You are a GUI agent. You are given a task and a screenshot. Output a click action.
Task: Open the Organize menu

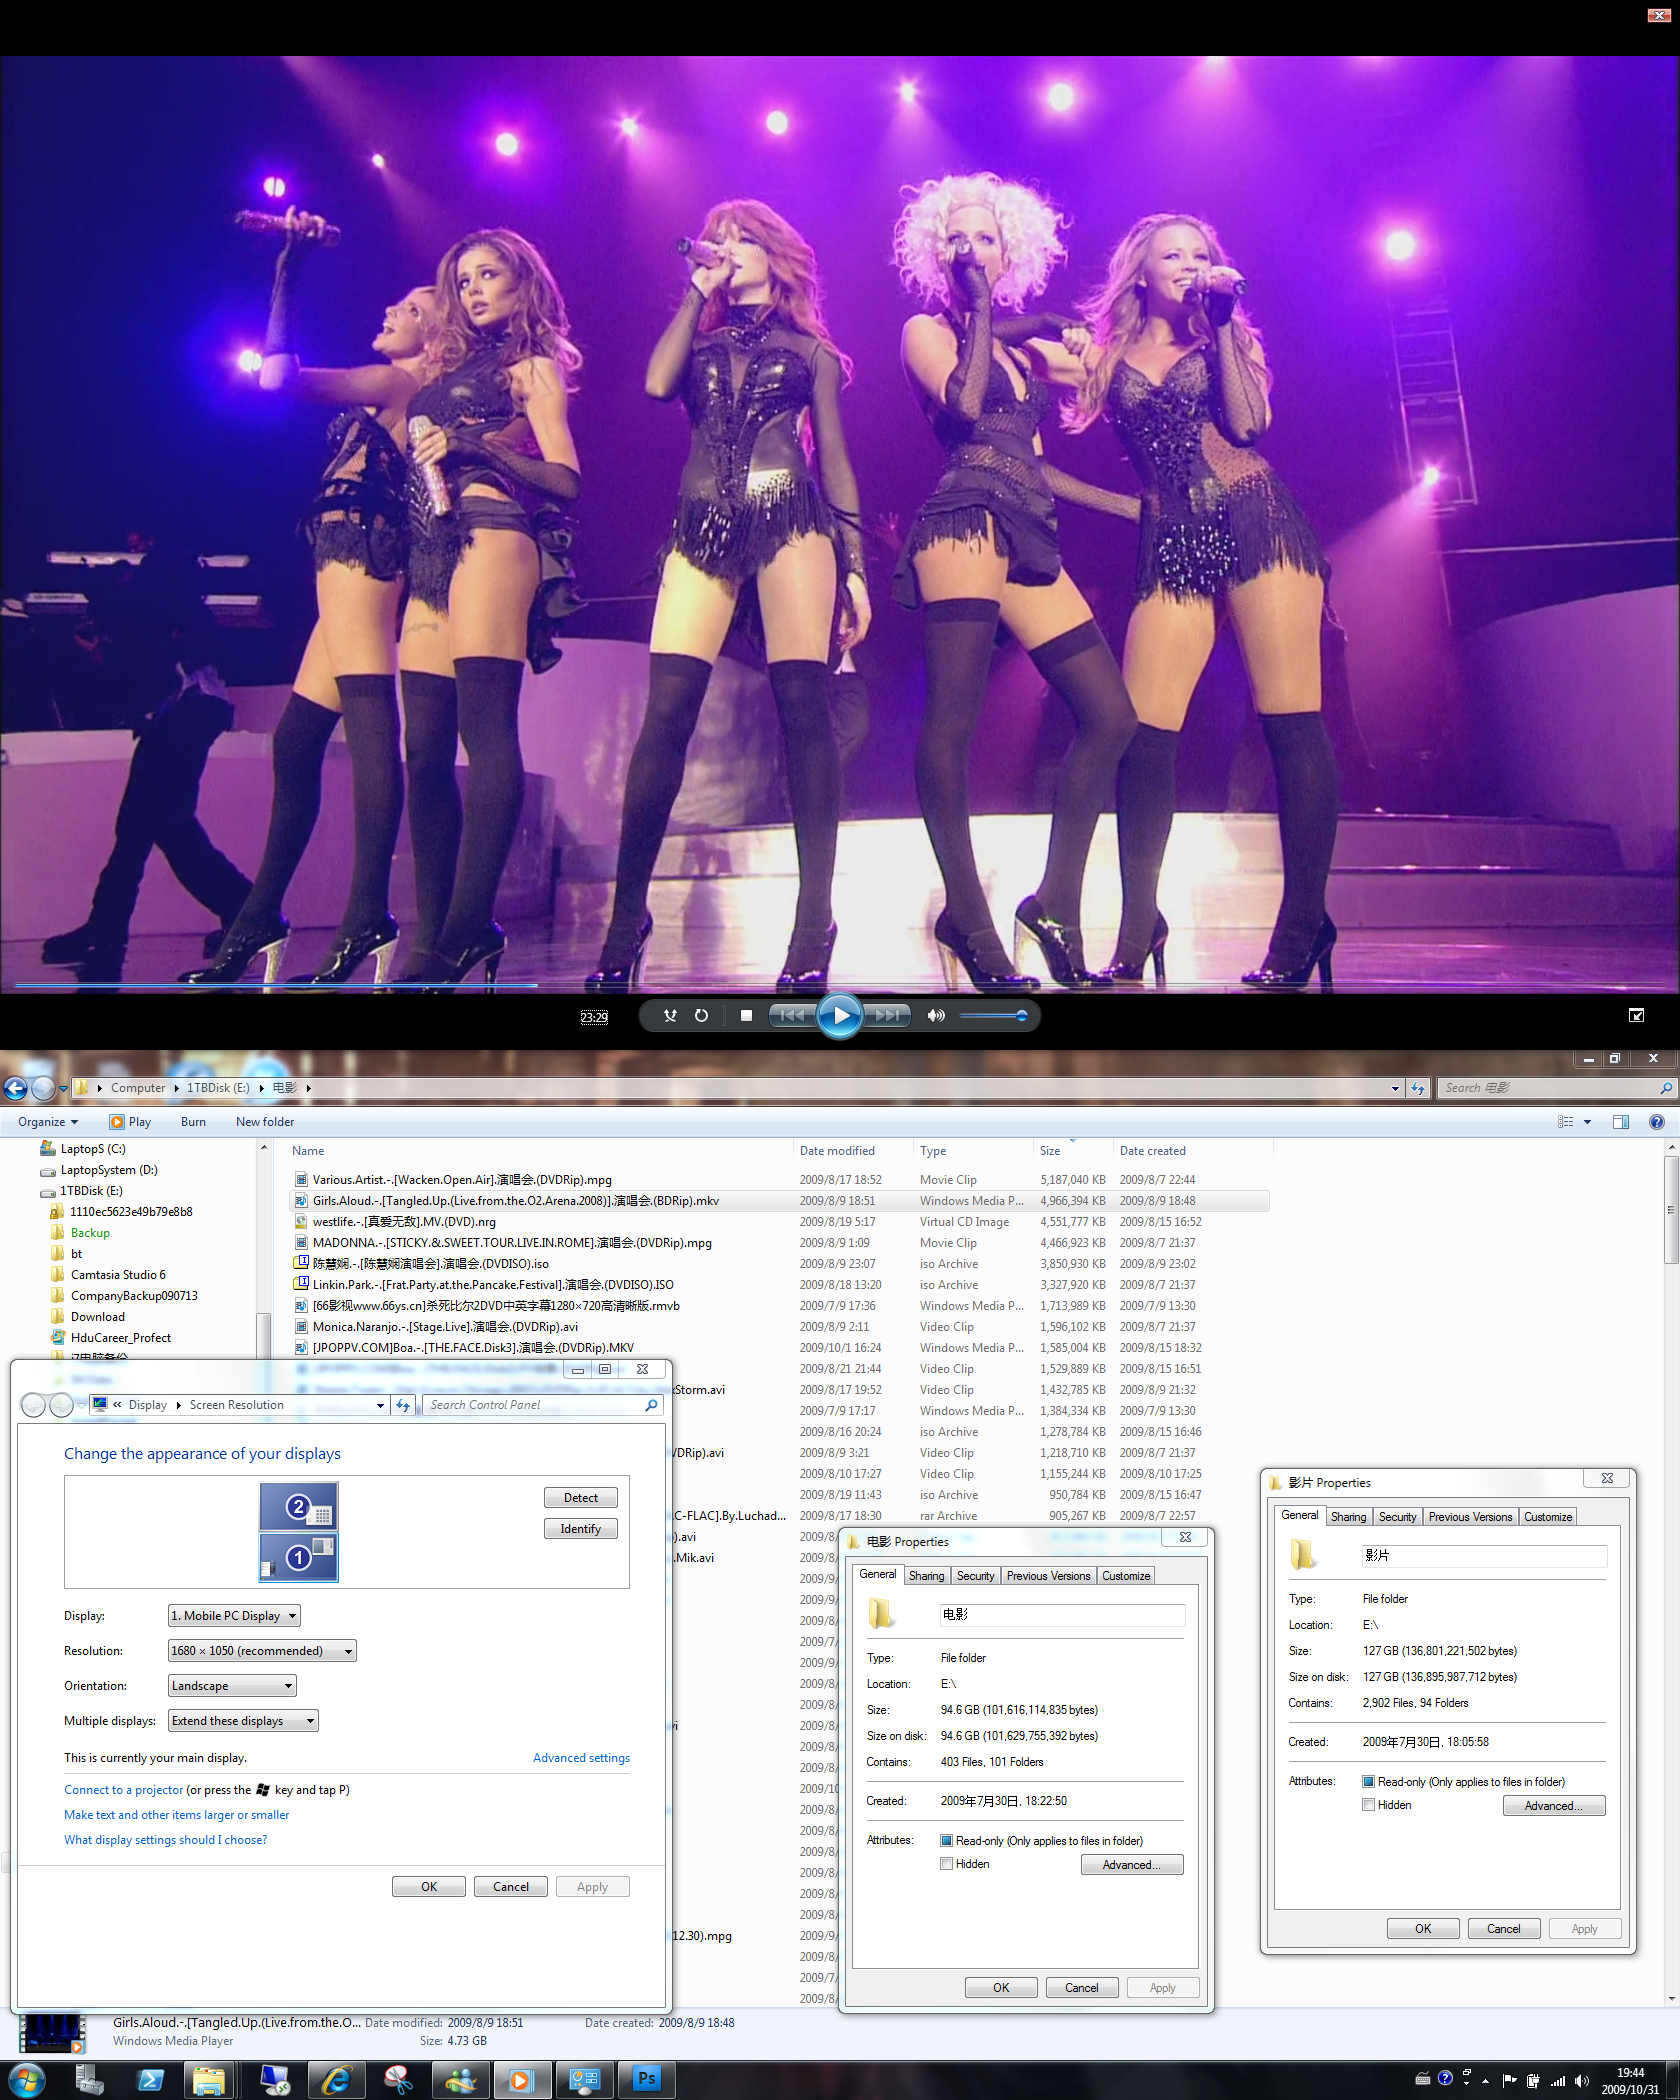click(47, 1122)
